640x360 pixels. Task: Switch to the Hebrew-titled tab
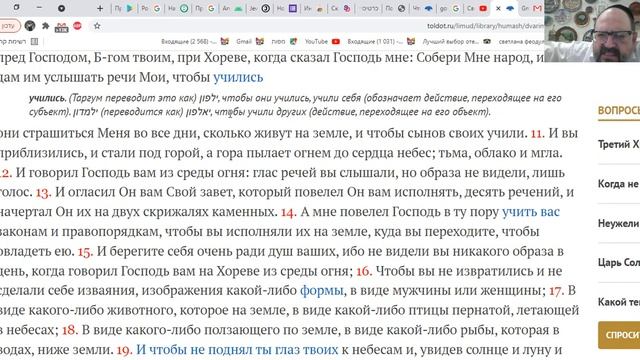coord(369,8)
